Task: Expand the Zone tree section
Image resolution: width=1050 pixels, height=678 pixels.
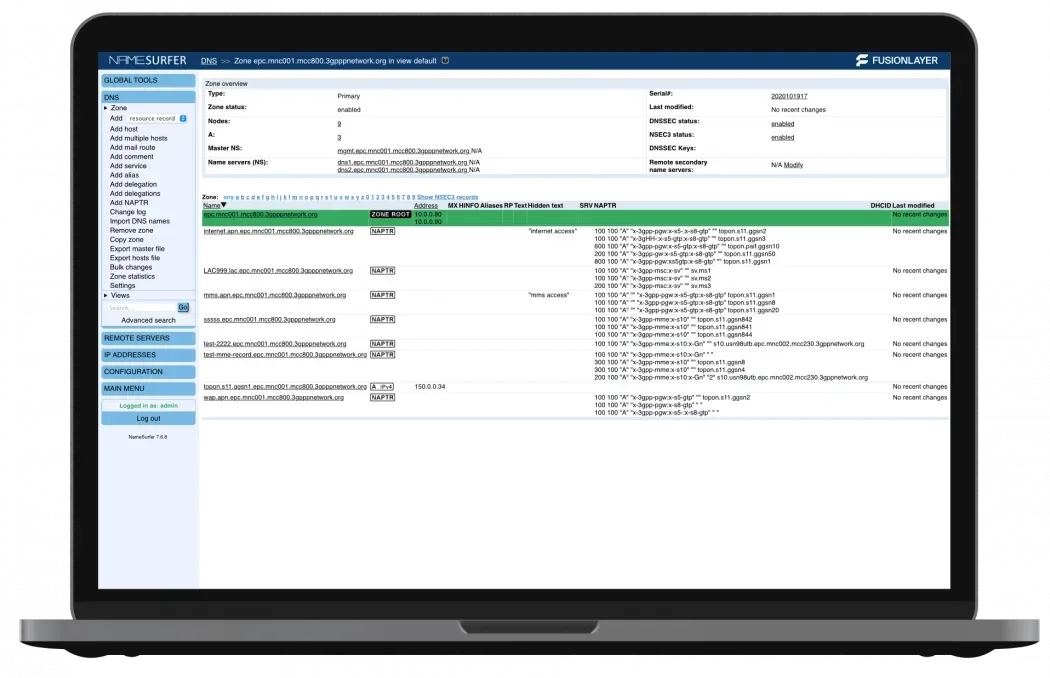Action: coord(105,107)
